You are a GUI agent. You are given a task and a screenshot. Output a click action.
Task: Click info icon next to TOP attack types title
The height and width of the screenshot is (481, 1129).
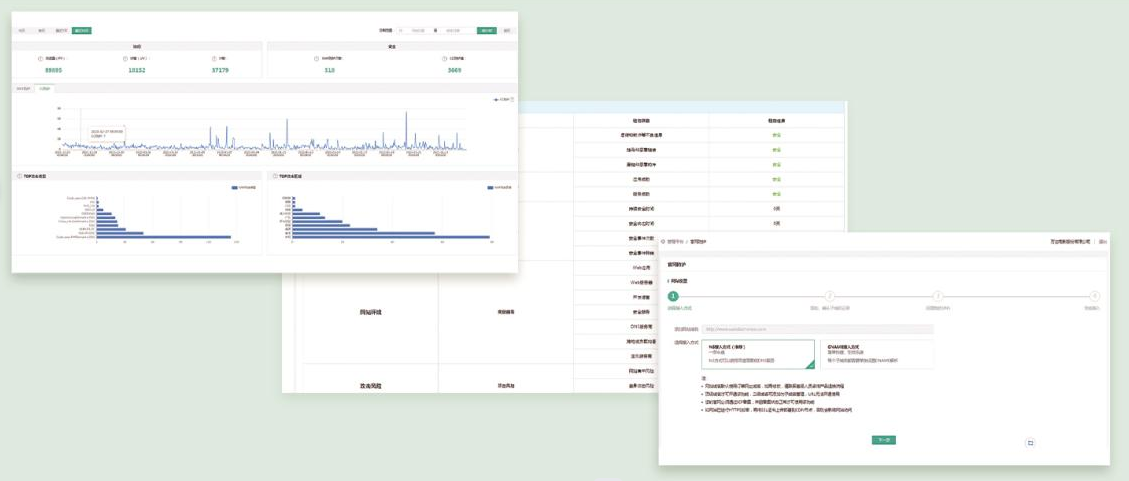pos(21,176)
